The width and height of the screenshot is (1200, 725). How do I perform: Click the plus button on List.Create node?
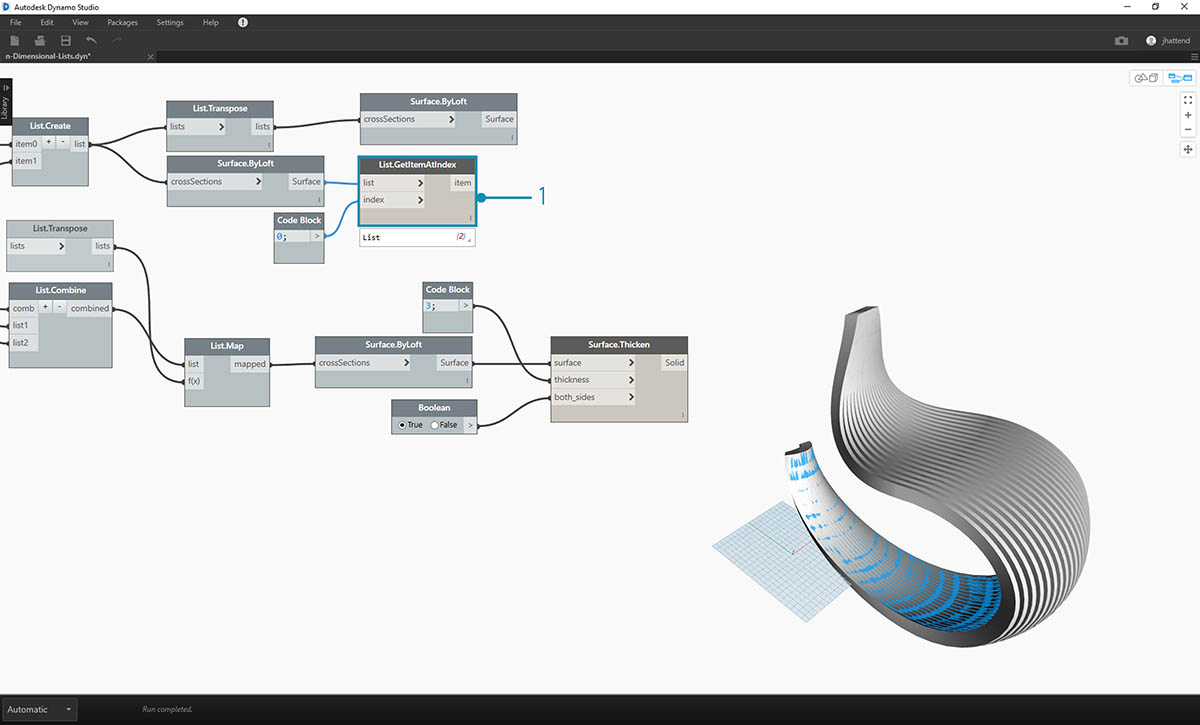pyautogui.click(x=48, y=143)
